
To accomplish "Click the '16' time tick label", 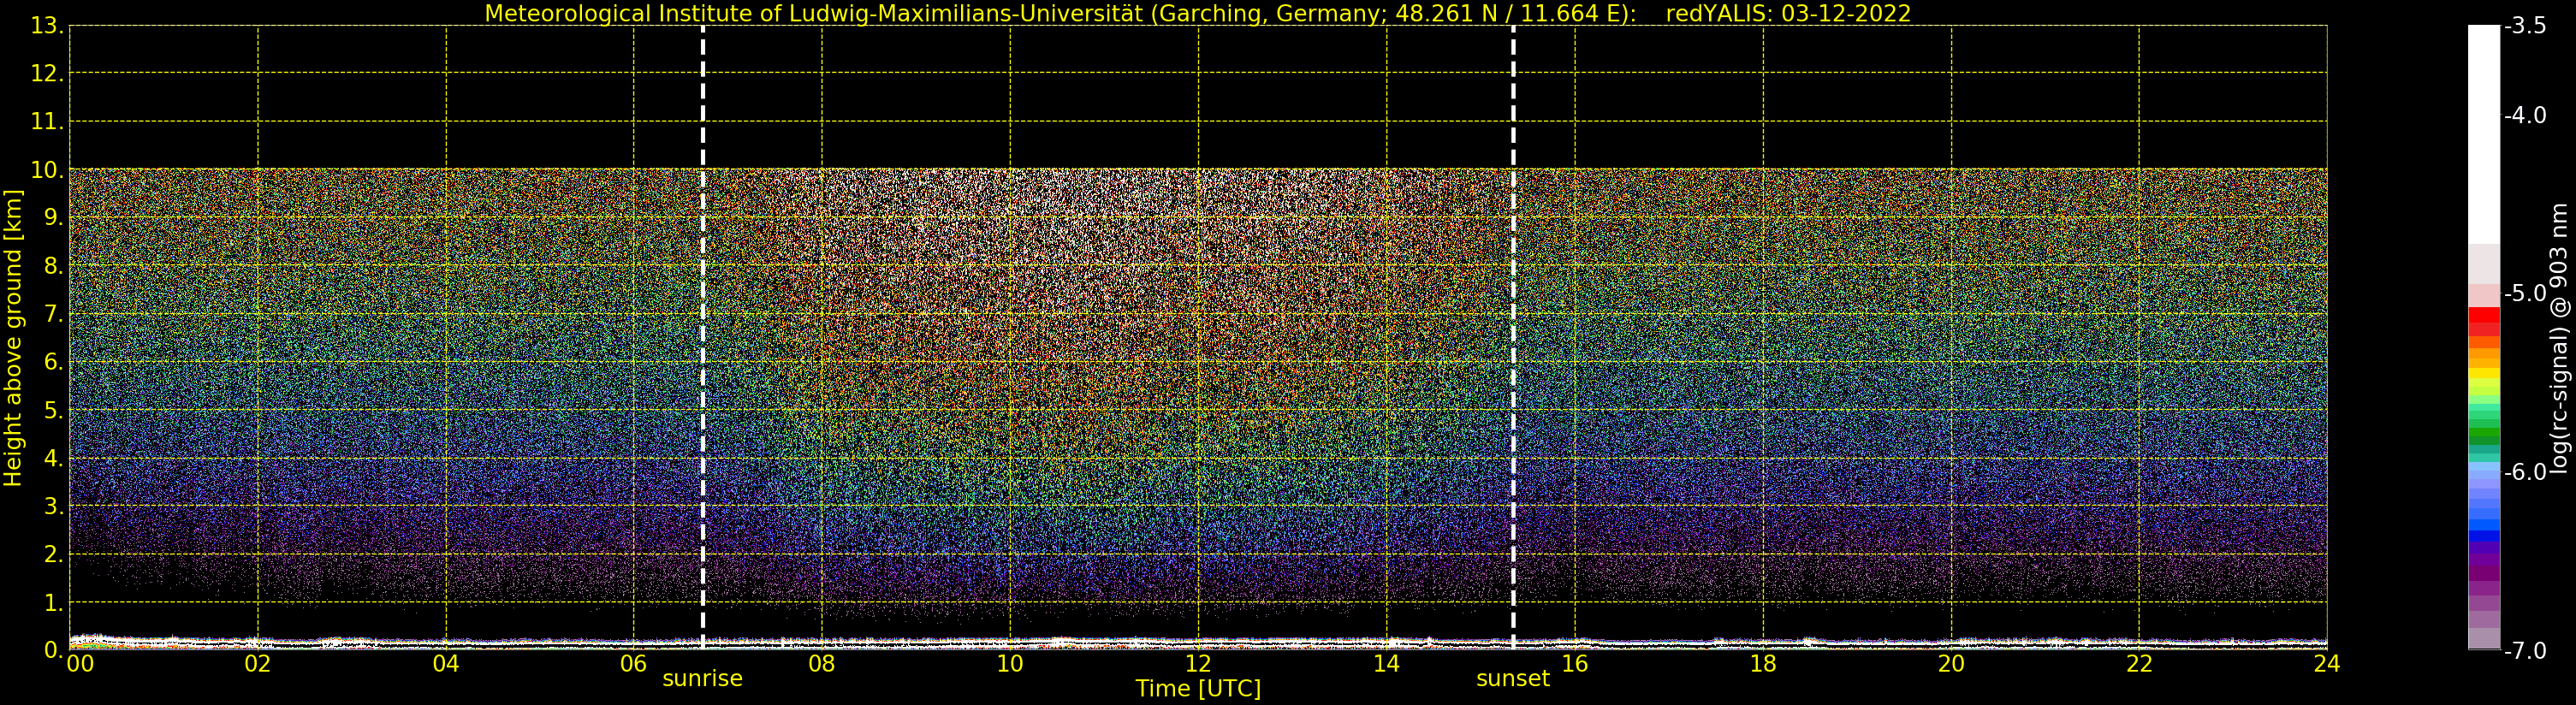I will pyautogui.click(x=1575, y=664).
